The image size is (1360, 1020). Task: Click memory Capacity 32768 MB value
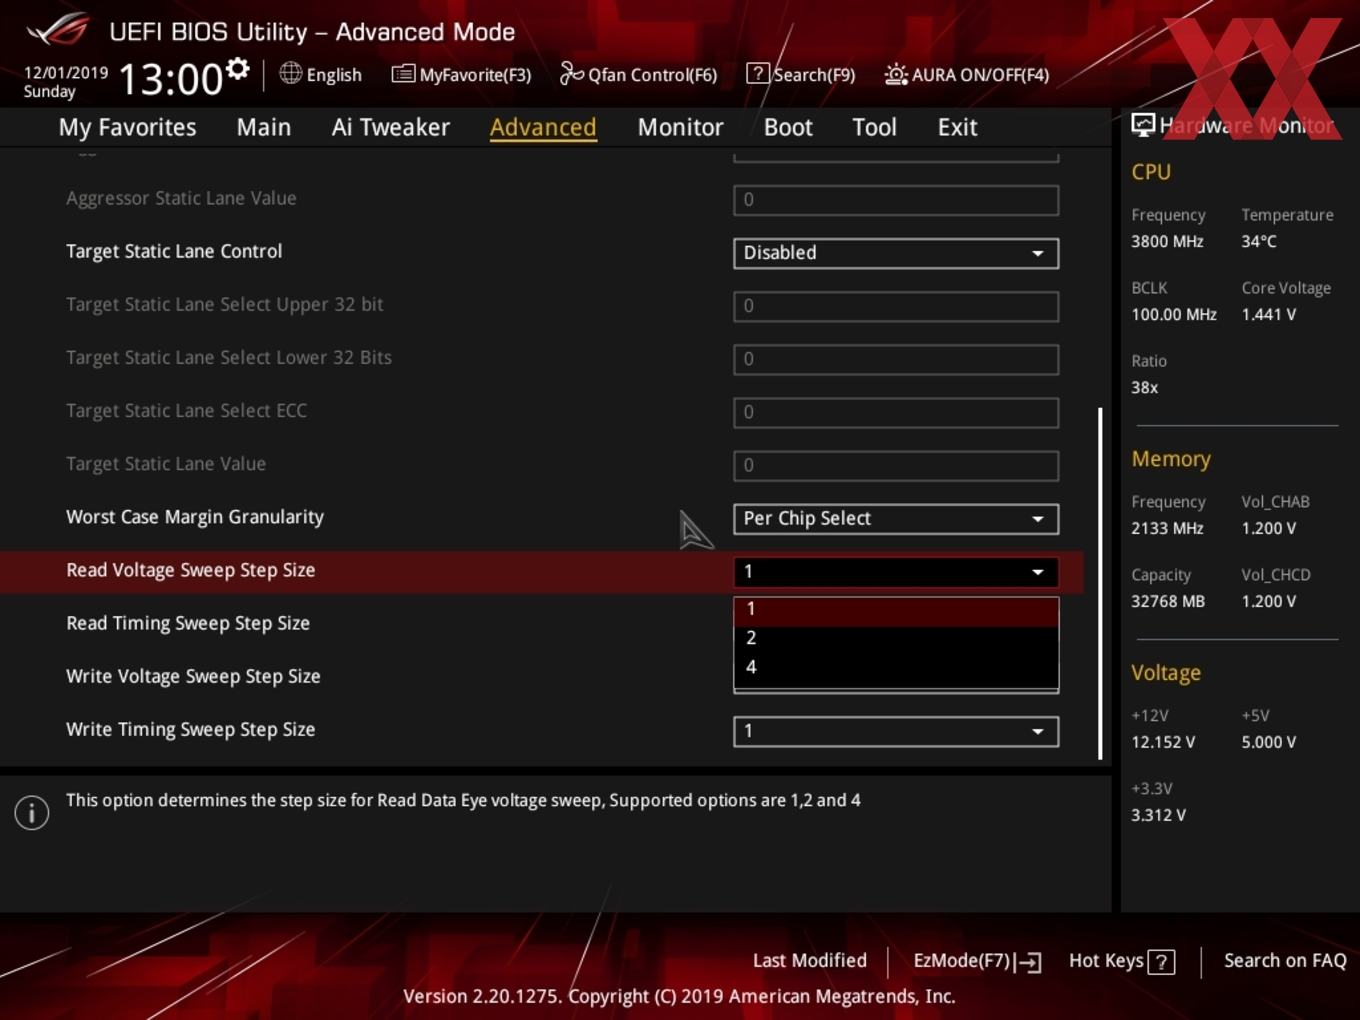[1168, 601]
